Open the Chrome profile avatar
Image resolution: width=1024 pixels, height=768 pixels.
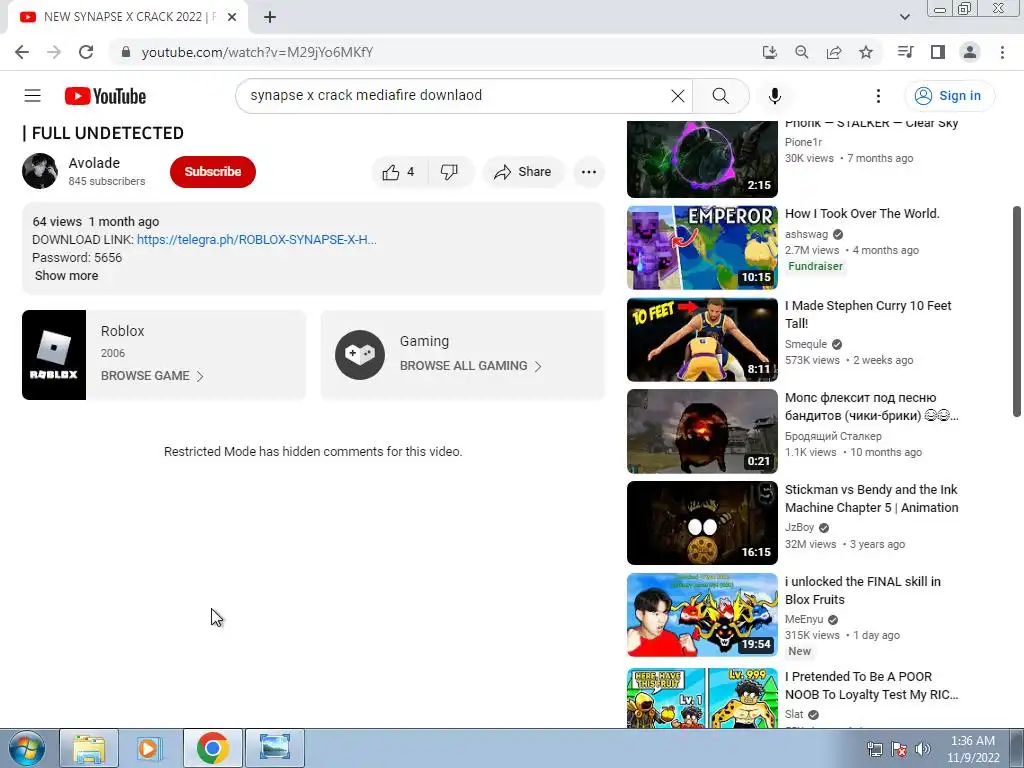click(x=970, y=52)
